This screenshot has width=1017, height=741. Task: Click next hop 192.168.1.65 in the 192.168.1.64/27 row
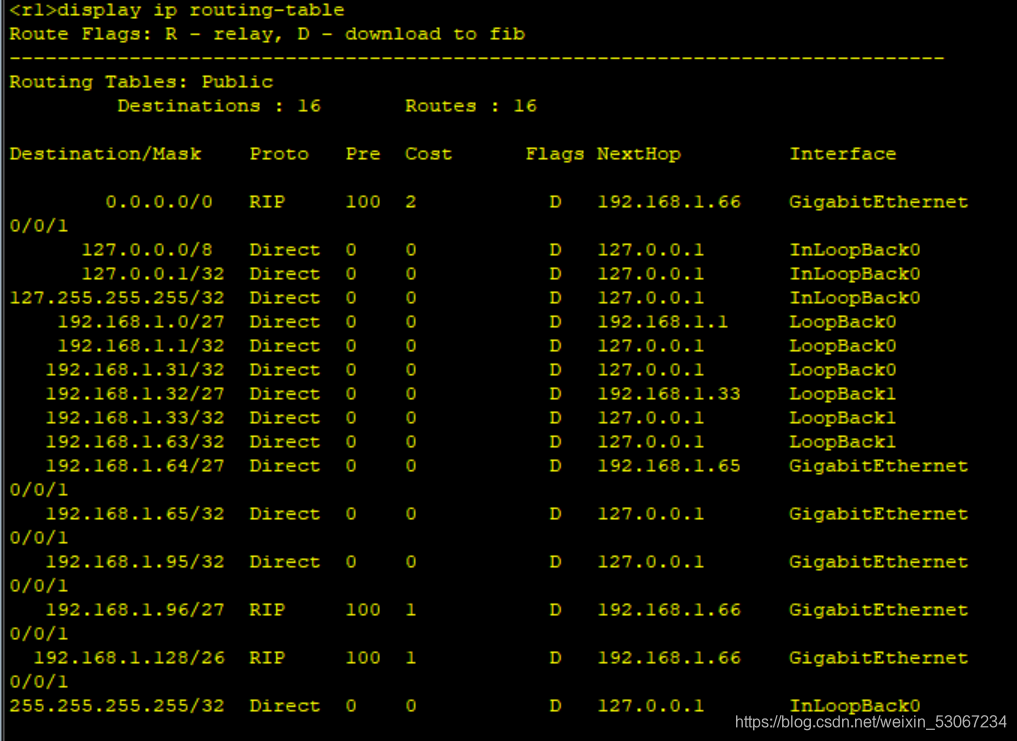tap(669, 466)
